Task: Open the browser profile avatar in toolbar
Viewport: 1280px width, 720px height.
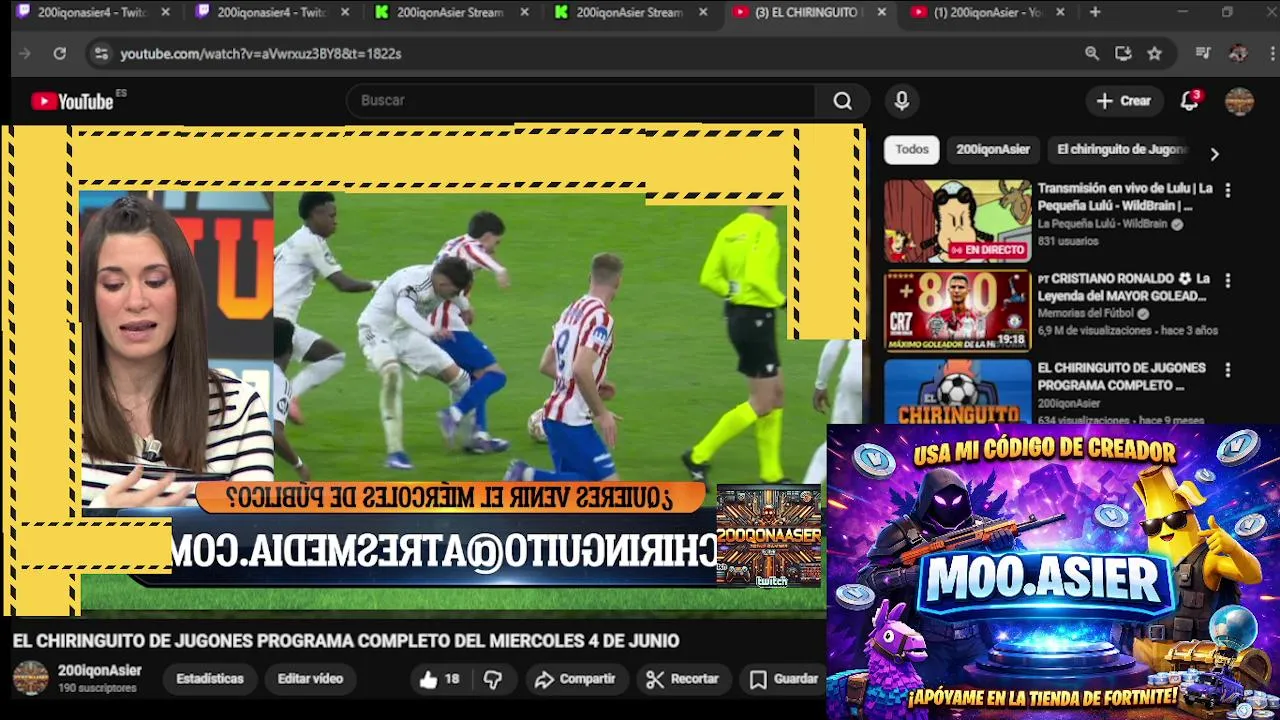Action: coord(1238,54)
